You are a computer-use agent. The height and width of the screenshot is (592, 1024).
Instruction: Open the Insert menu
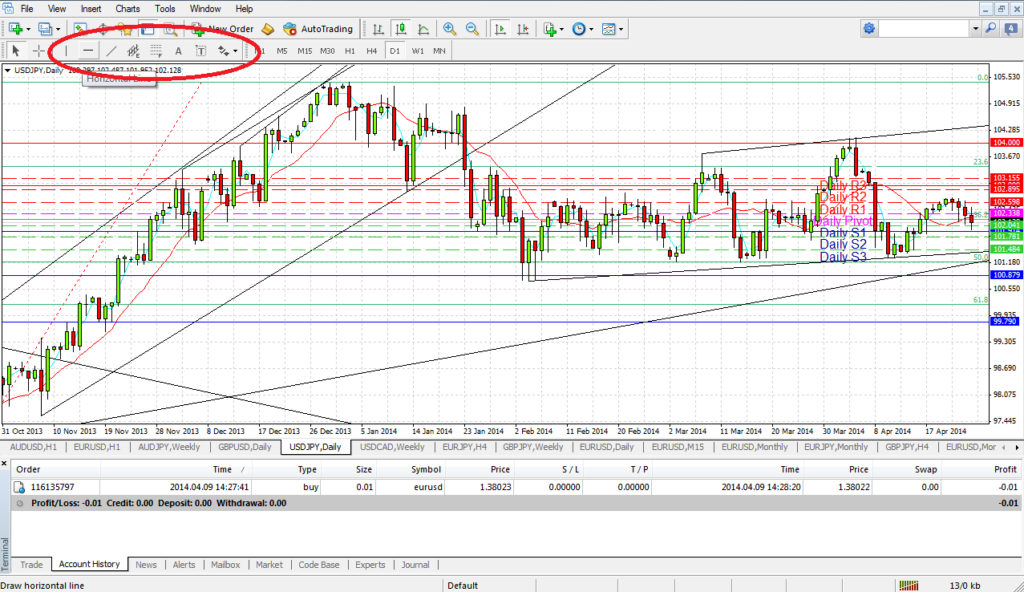pyautogui.click(x=91, y=8)
